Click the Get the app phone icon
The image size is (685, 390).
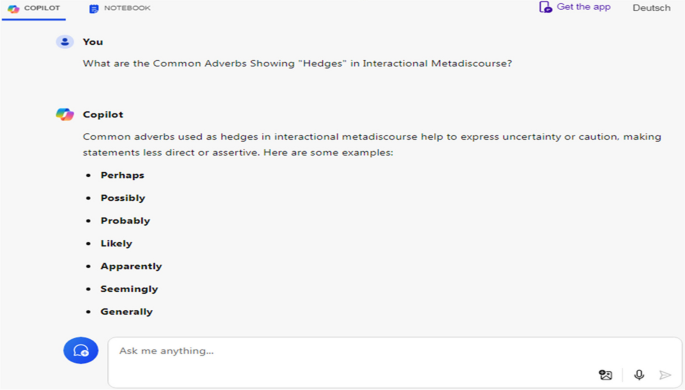[x=545, y=7]
